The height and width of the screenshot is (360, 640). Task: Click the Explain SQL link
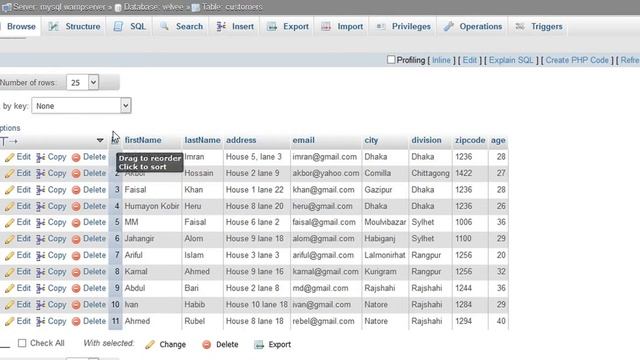click(511, 60)
